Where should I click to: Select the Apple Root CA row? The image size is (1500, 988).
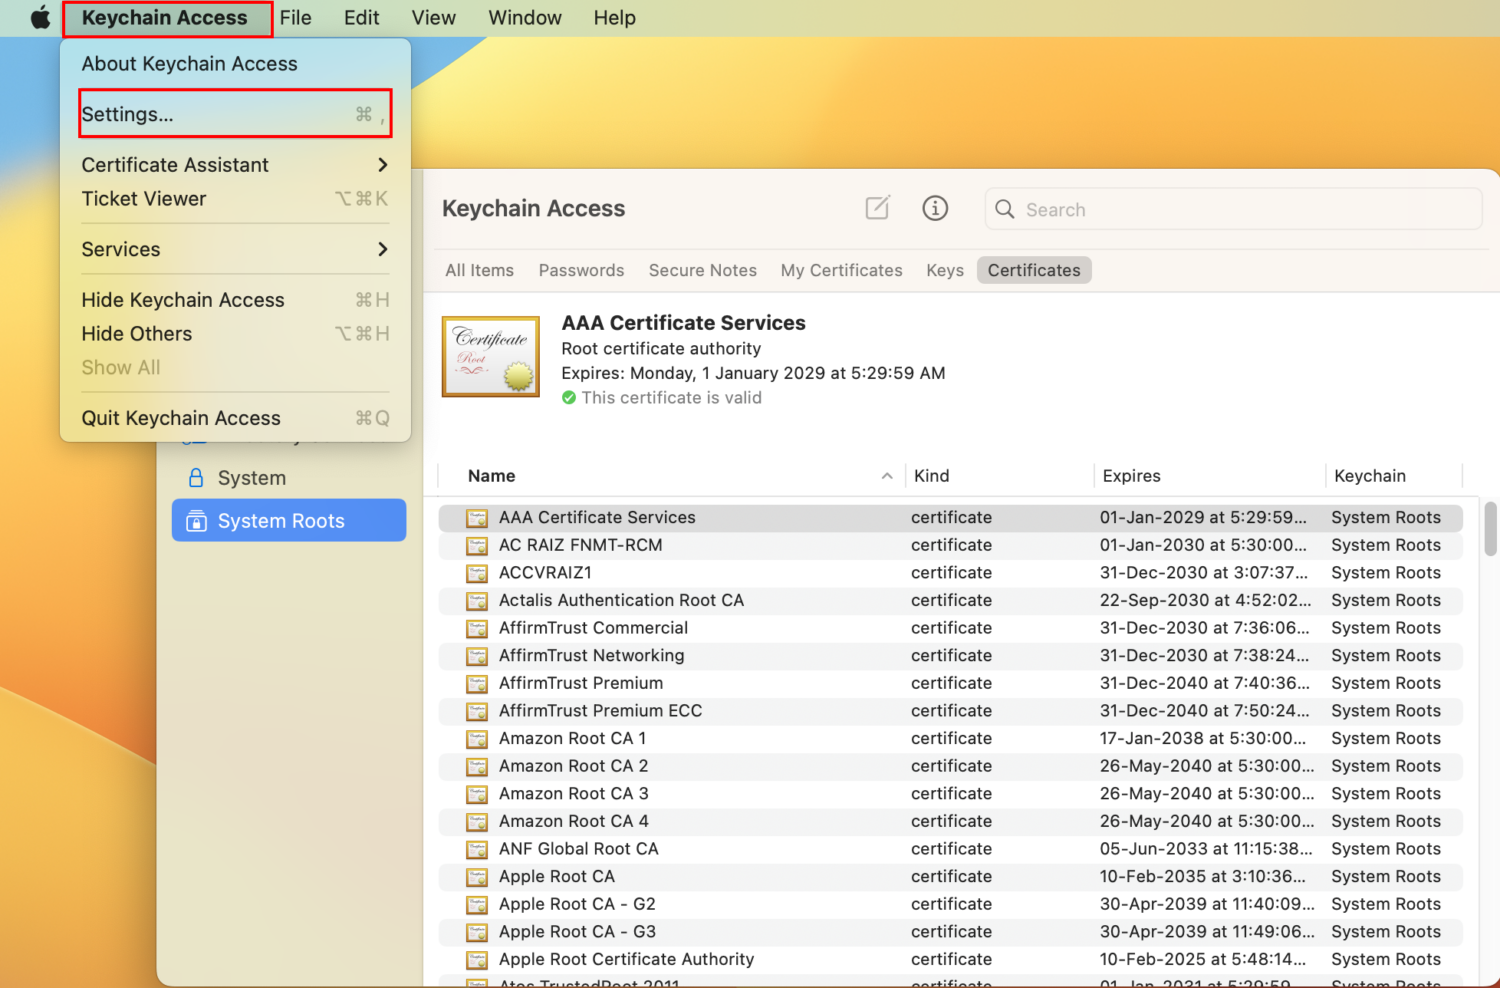950,877
